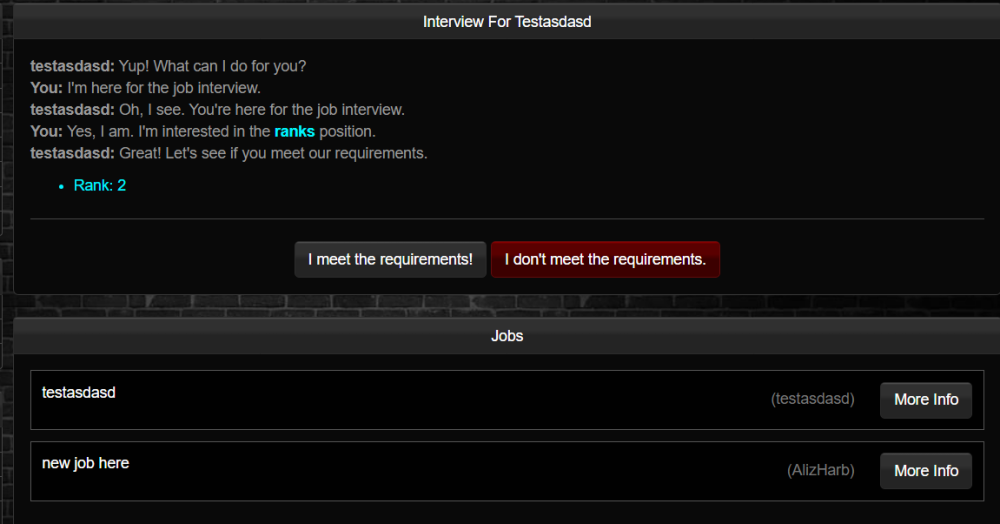1000x524 pixels.
Task: Click the 'I meet the requirements!' button
Action: (x=390, y=259)
